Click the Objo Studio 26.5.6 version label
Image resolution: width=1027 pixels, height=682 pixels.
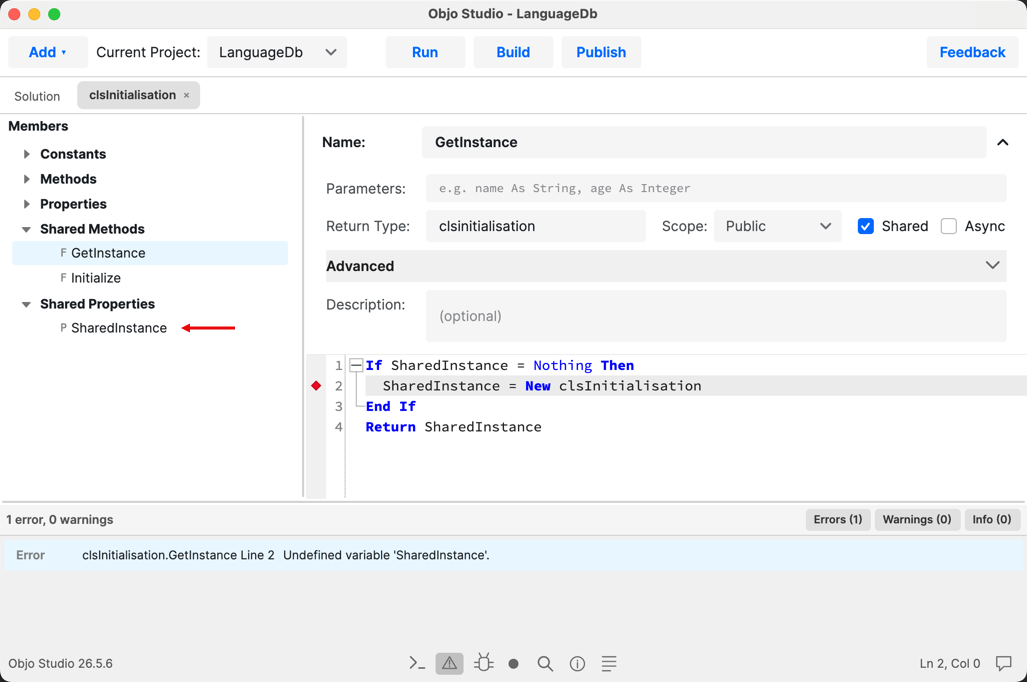pos(60,664)
